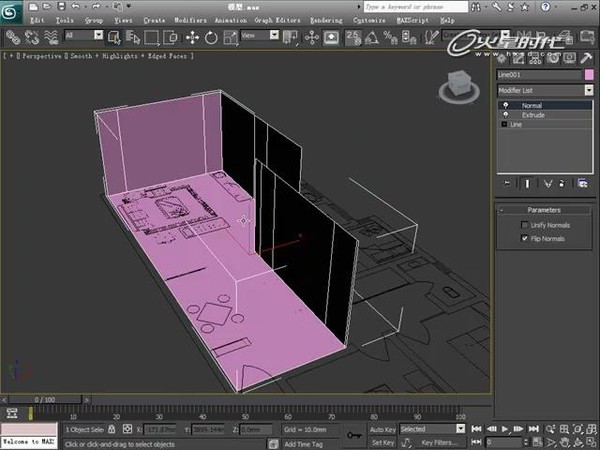
Task: Open the Modifier List dropdown
Action: tap(545, 90)
